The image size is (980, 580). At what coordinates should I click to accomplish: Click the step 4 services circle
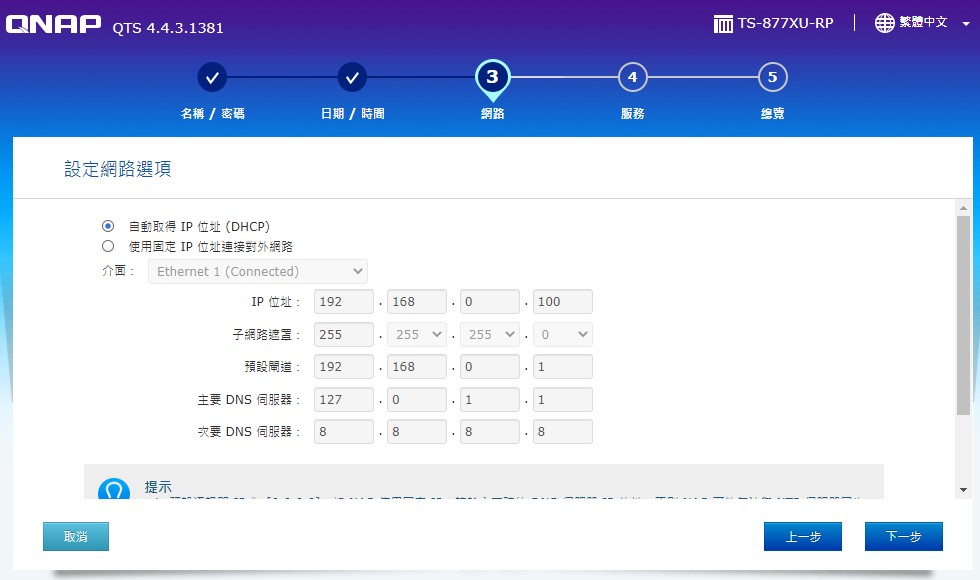pos(632,77)
